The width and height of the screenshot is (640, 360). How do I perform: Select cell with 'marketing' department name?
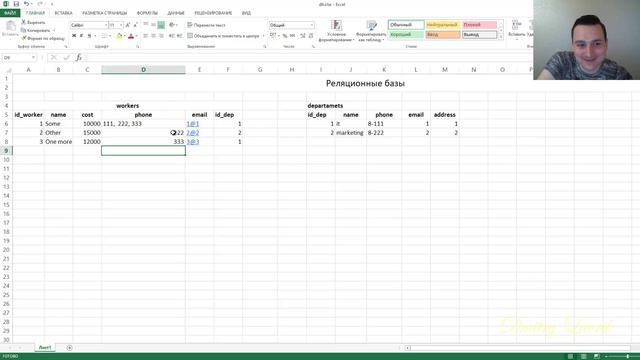pos(351,133)
